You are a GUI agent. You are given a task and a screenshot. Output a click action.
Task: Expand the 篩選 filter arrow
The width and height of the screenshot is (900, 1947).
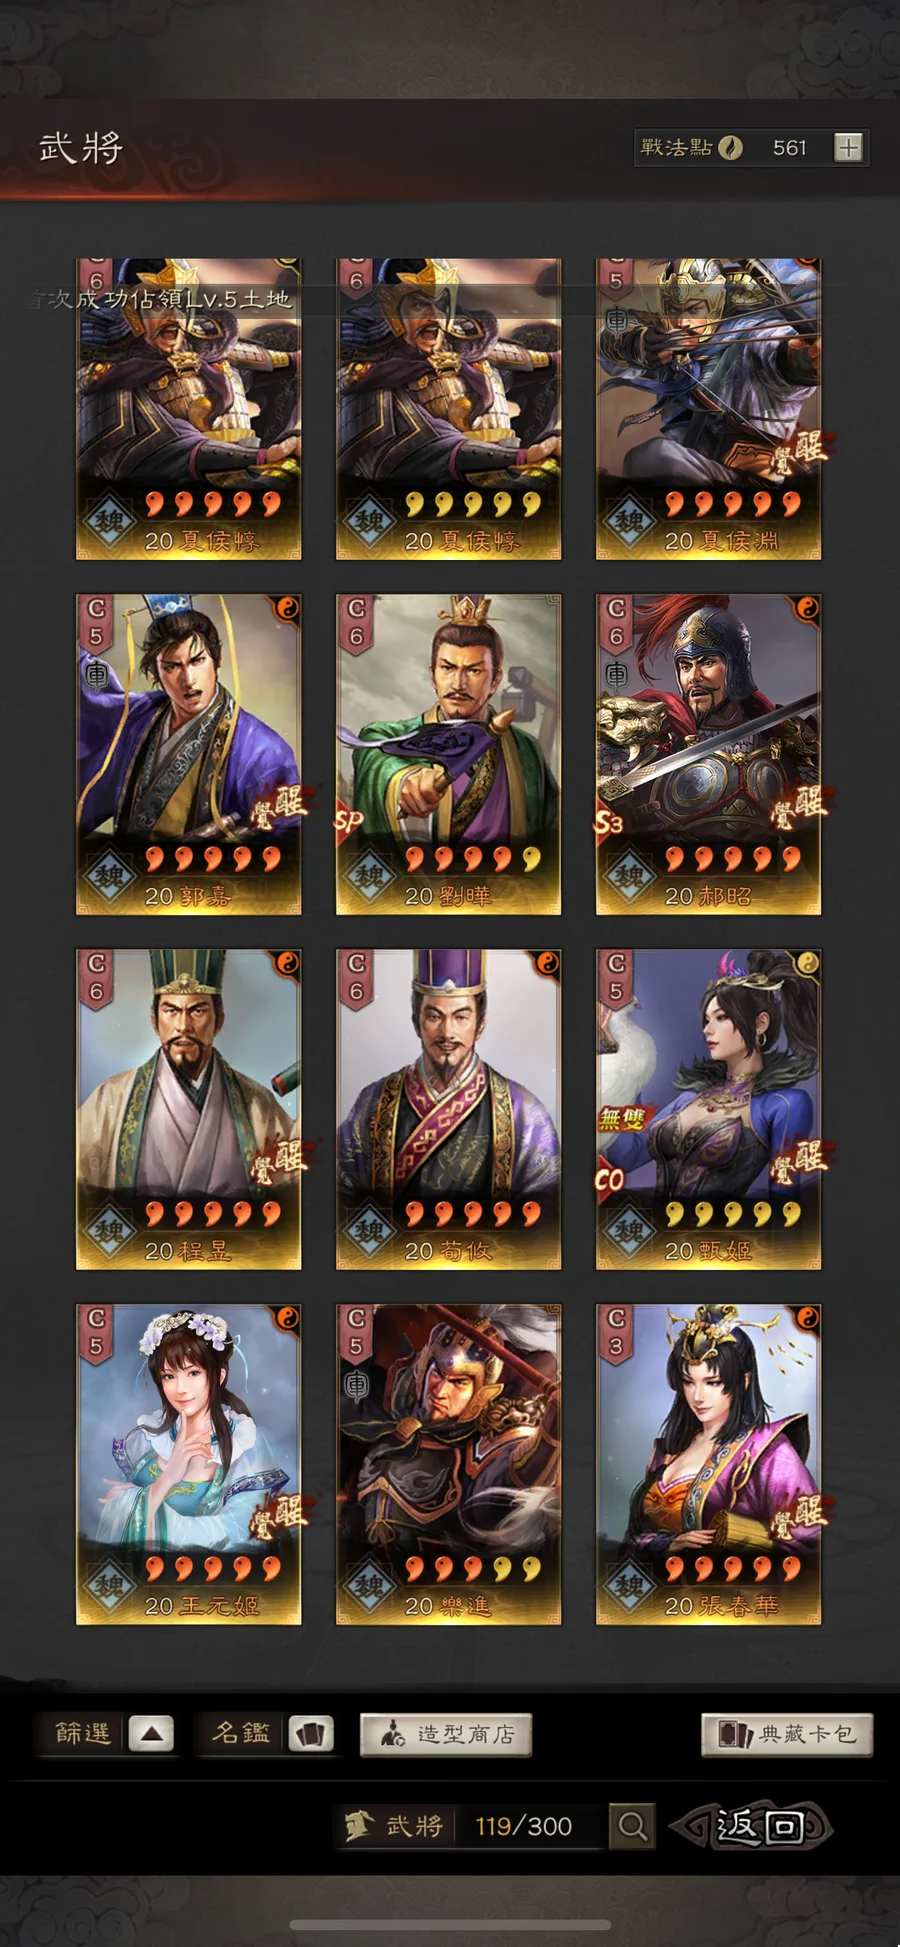[151, 1733]
